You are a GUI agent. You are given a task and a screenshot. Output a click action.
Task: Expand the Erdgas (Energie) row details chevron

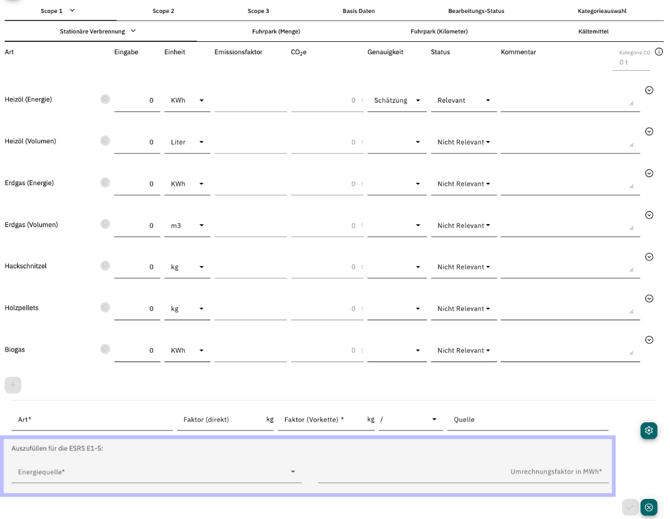click(x=649, y=173)
